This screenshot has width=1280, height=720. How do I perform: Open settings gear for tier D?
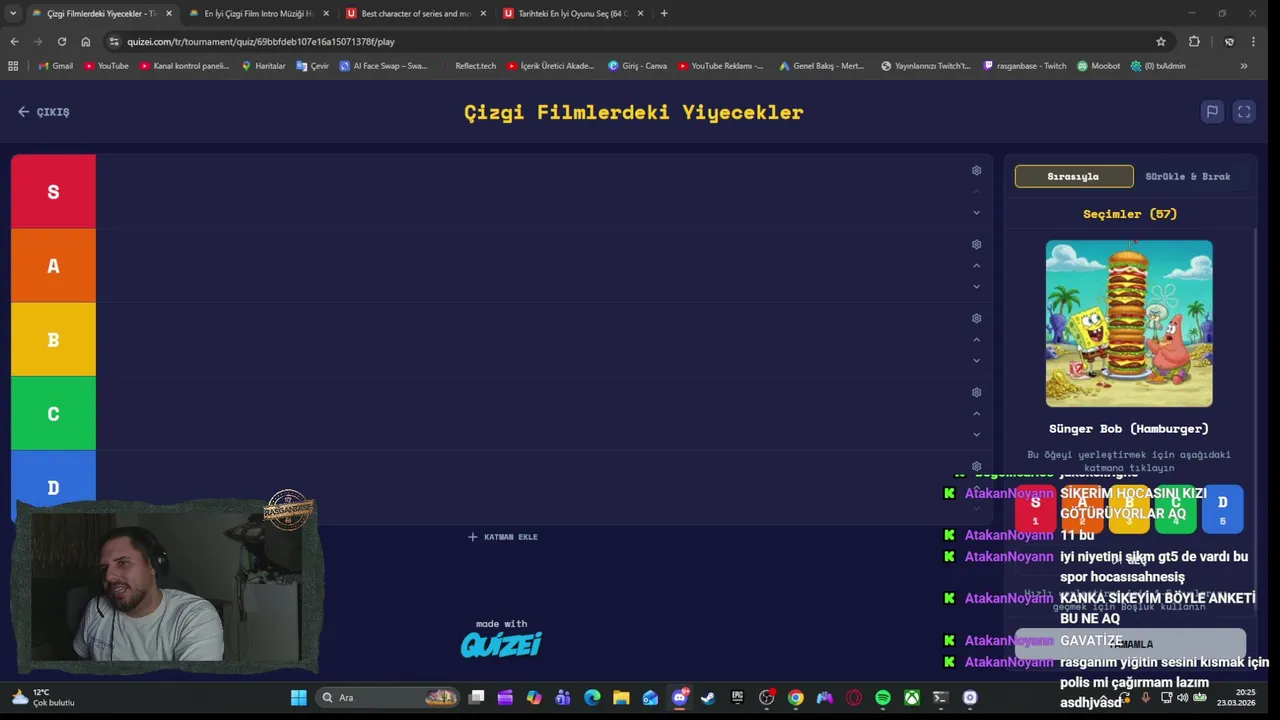coord(976,466)
